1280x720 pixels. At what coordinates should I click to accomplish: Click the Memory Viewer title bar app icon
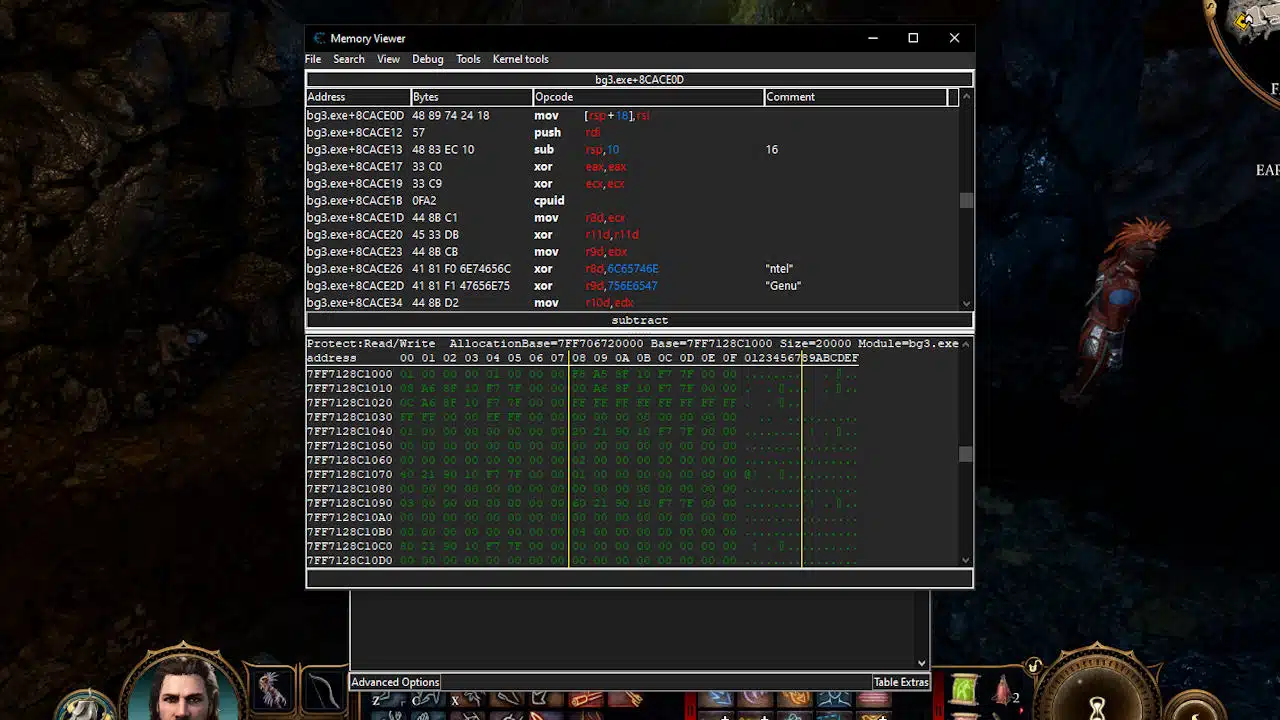tap(319, 38)
